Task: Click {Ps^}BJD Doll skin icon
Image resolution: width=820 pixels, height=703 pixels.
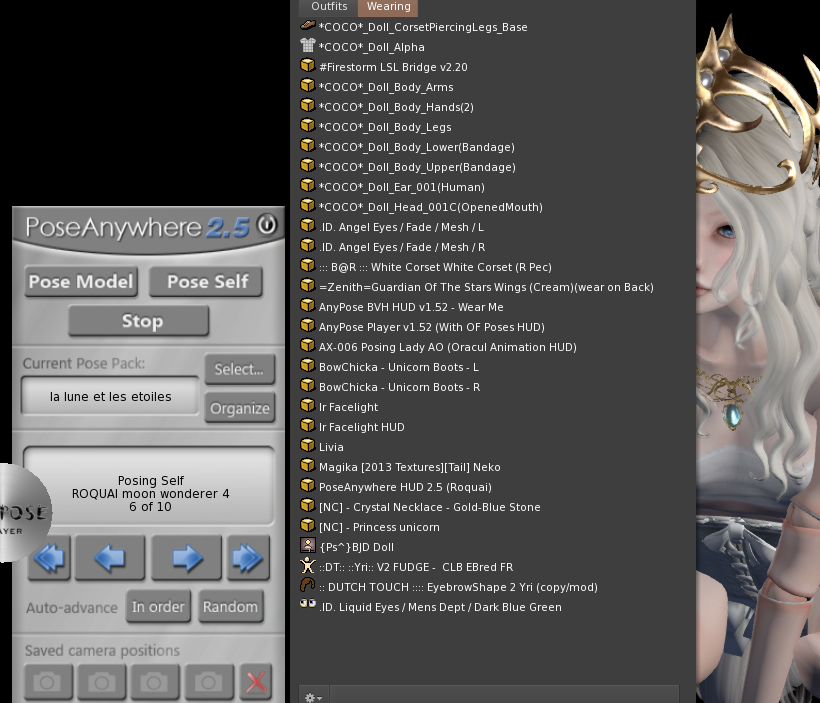Action: pyautogui.click(x=308, y=546)
